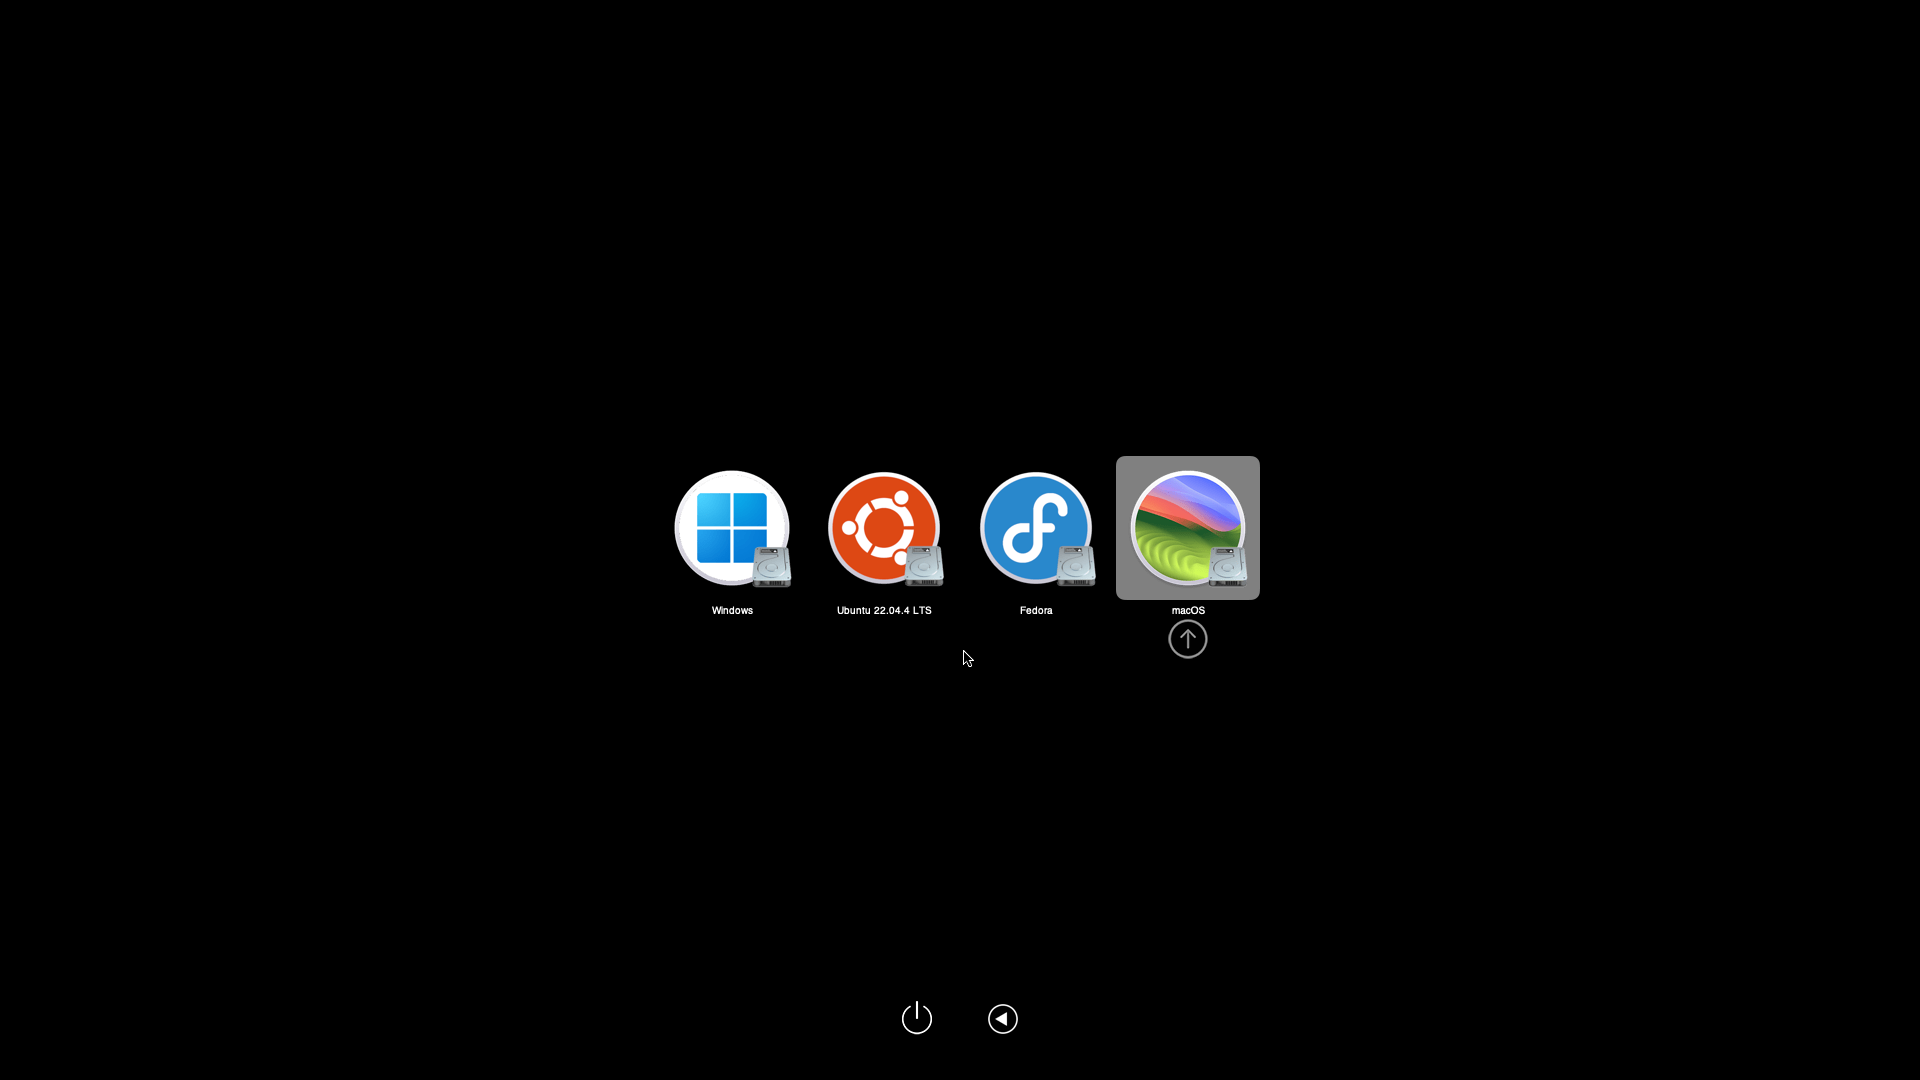
Task: Select Windows as default boot entry
Action: coord(732,527)
